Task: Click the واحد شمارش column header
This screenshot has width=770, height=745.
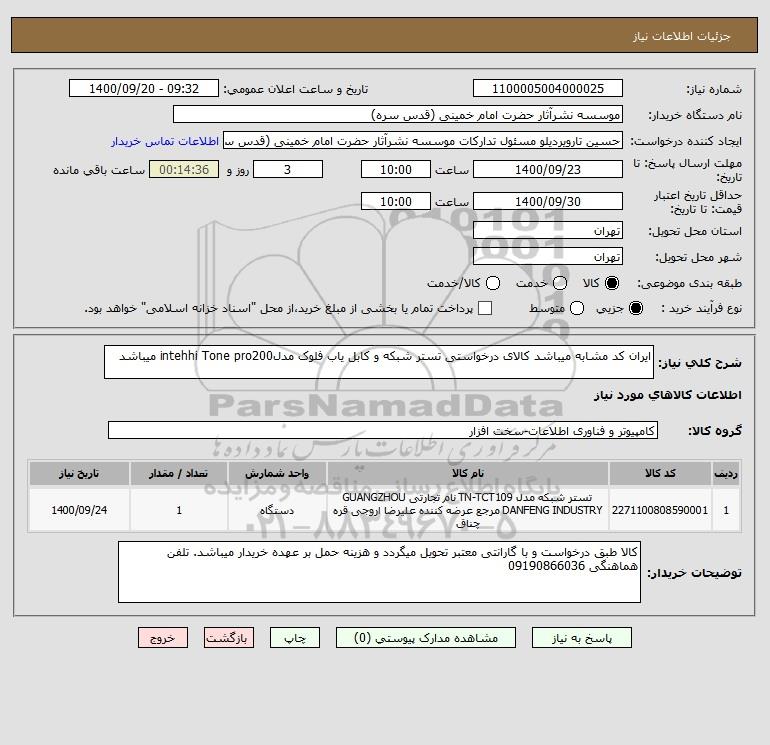Action: (x=277, y=473)
